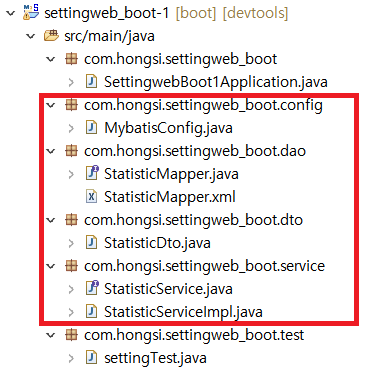Click the Spring Boot project icon

[31, 12]
